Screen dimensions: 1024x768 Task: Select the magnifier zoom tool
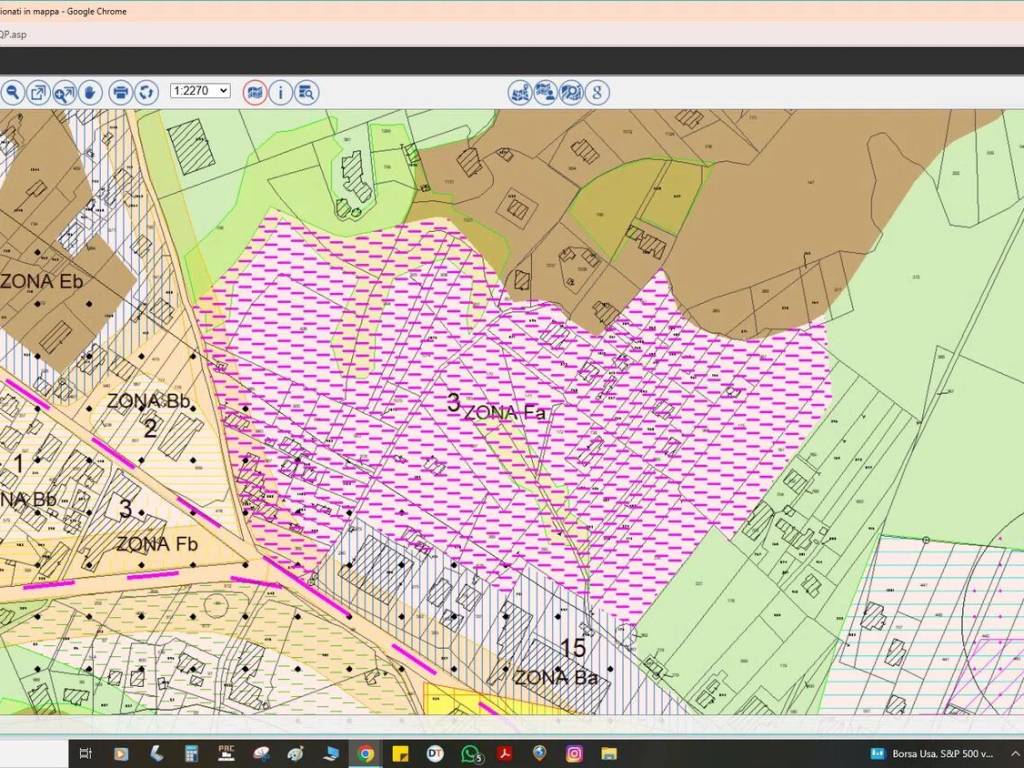[12, 92]
